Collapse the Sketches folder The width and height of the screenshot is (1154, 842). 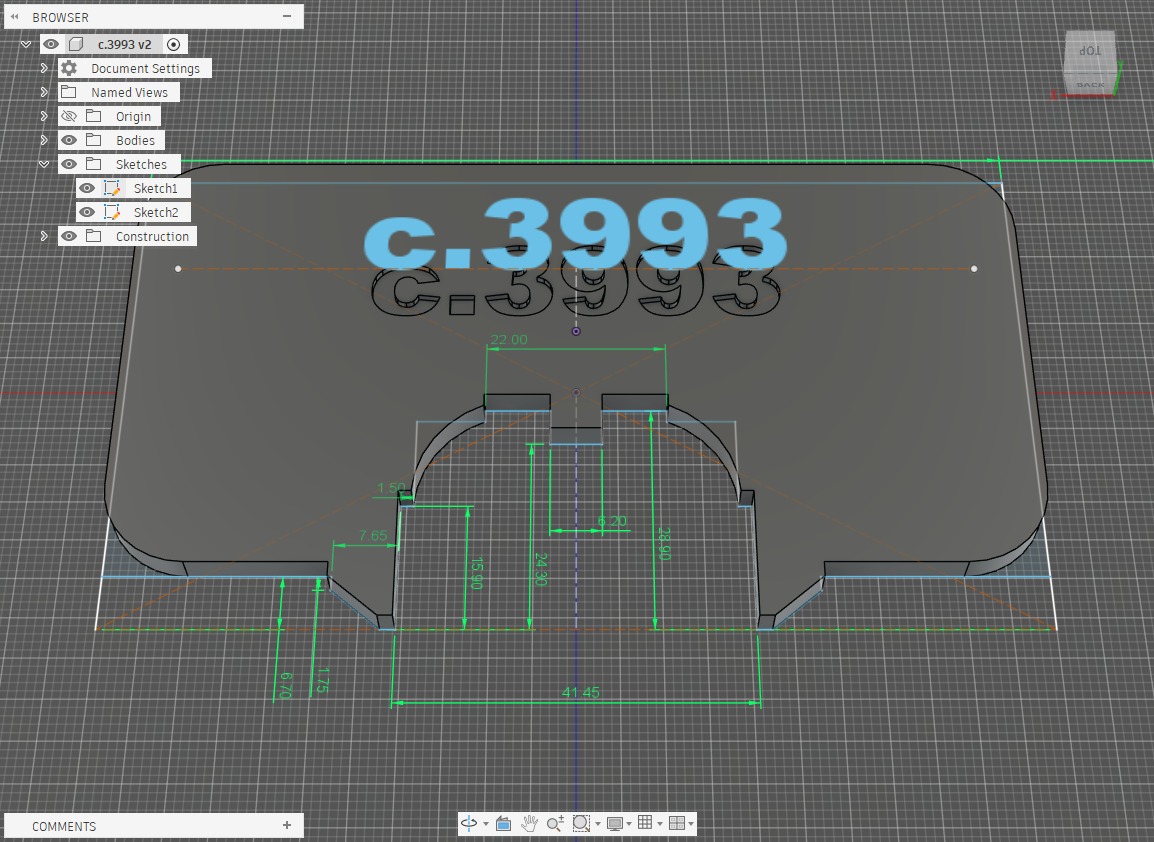44,164
